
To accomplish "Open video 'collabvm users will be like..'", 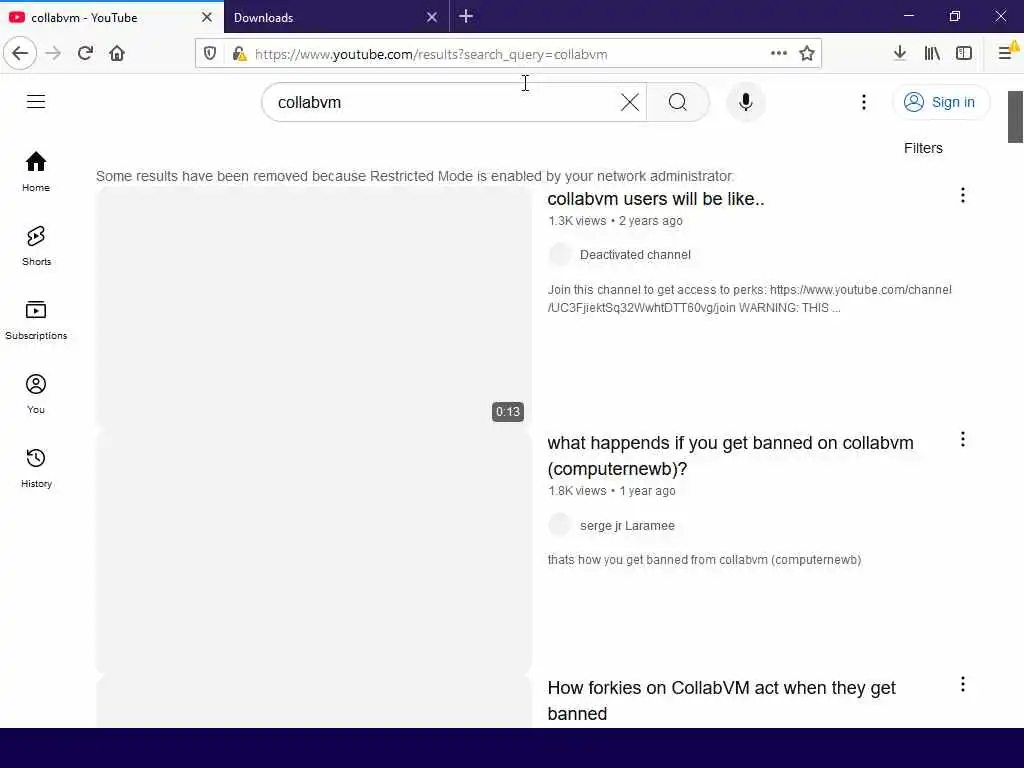I will pos(656,199).
